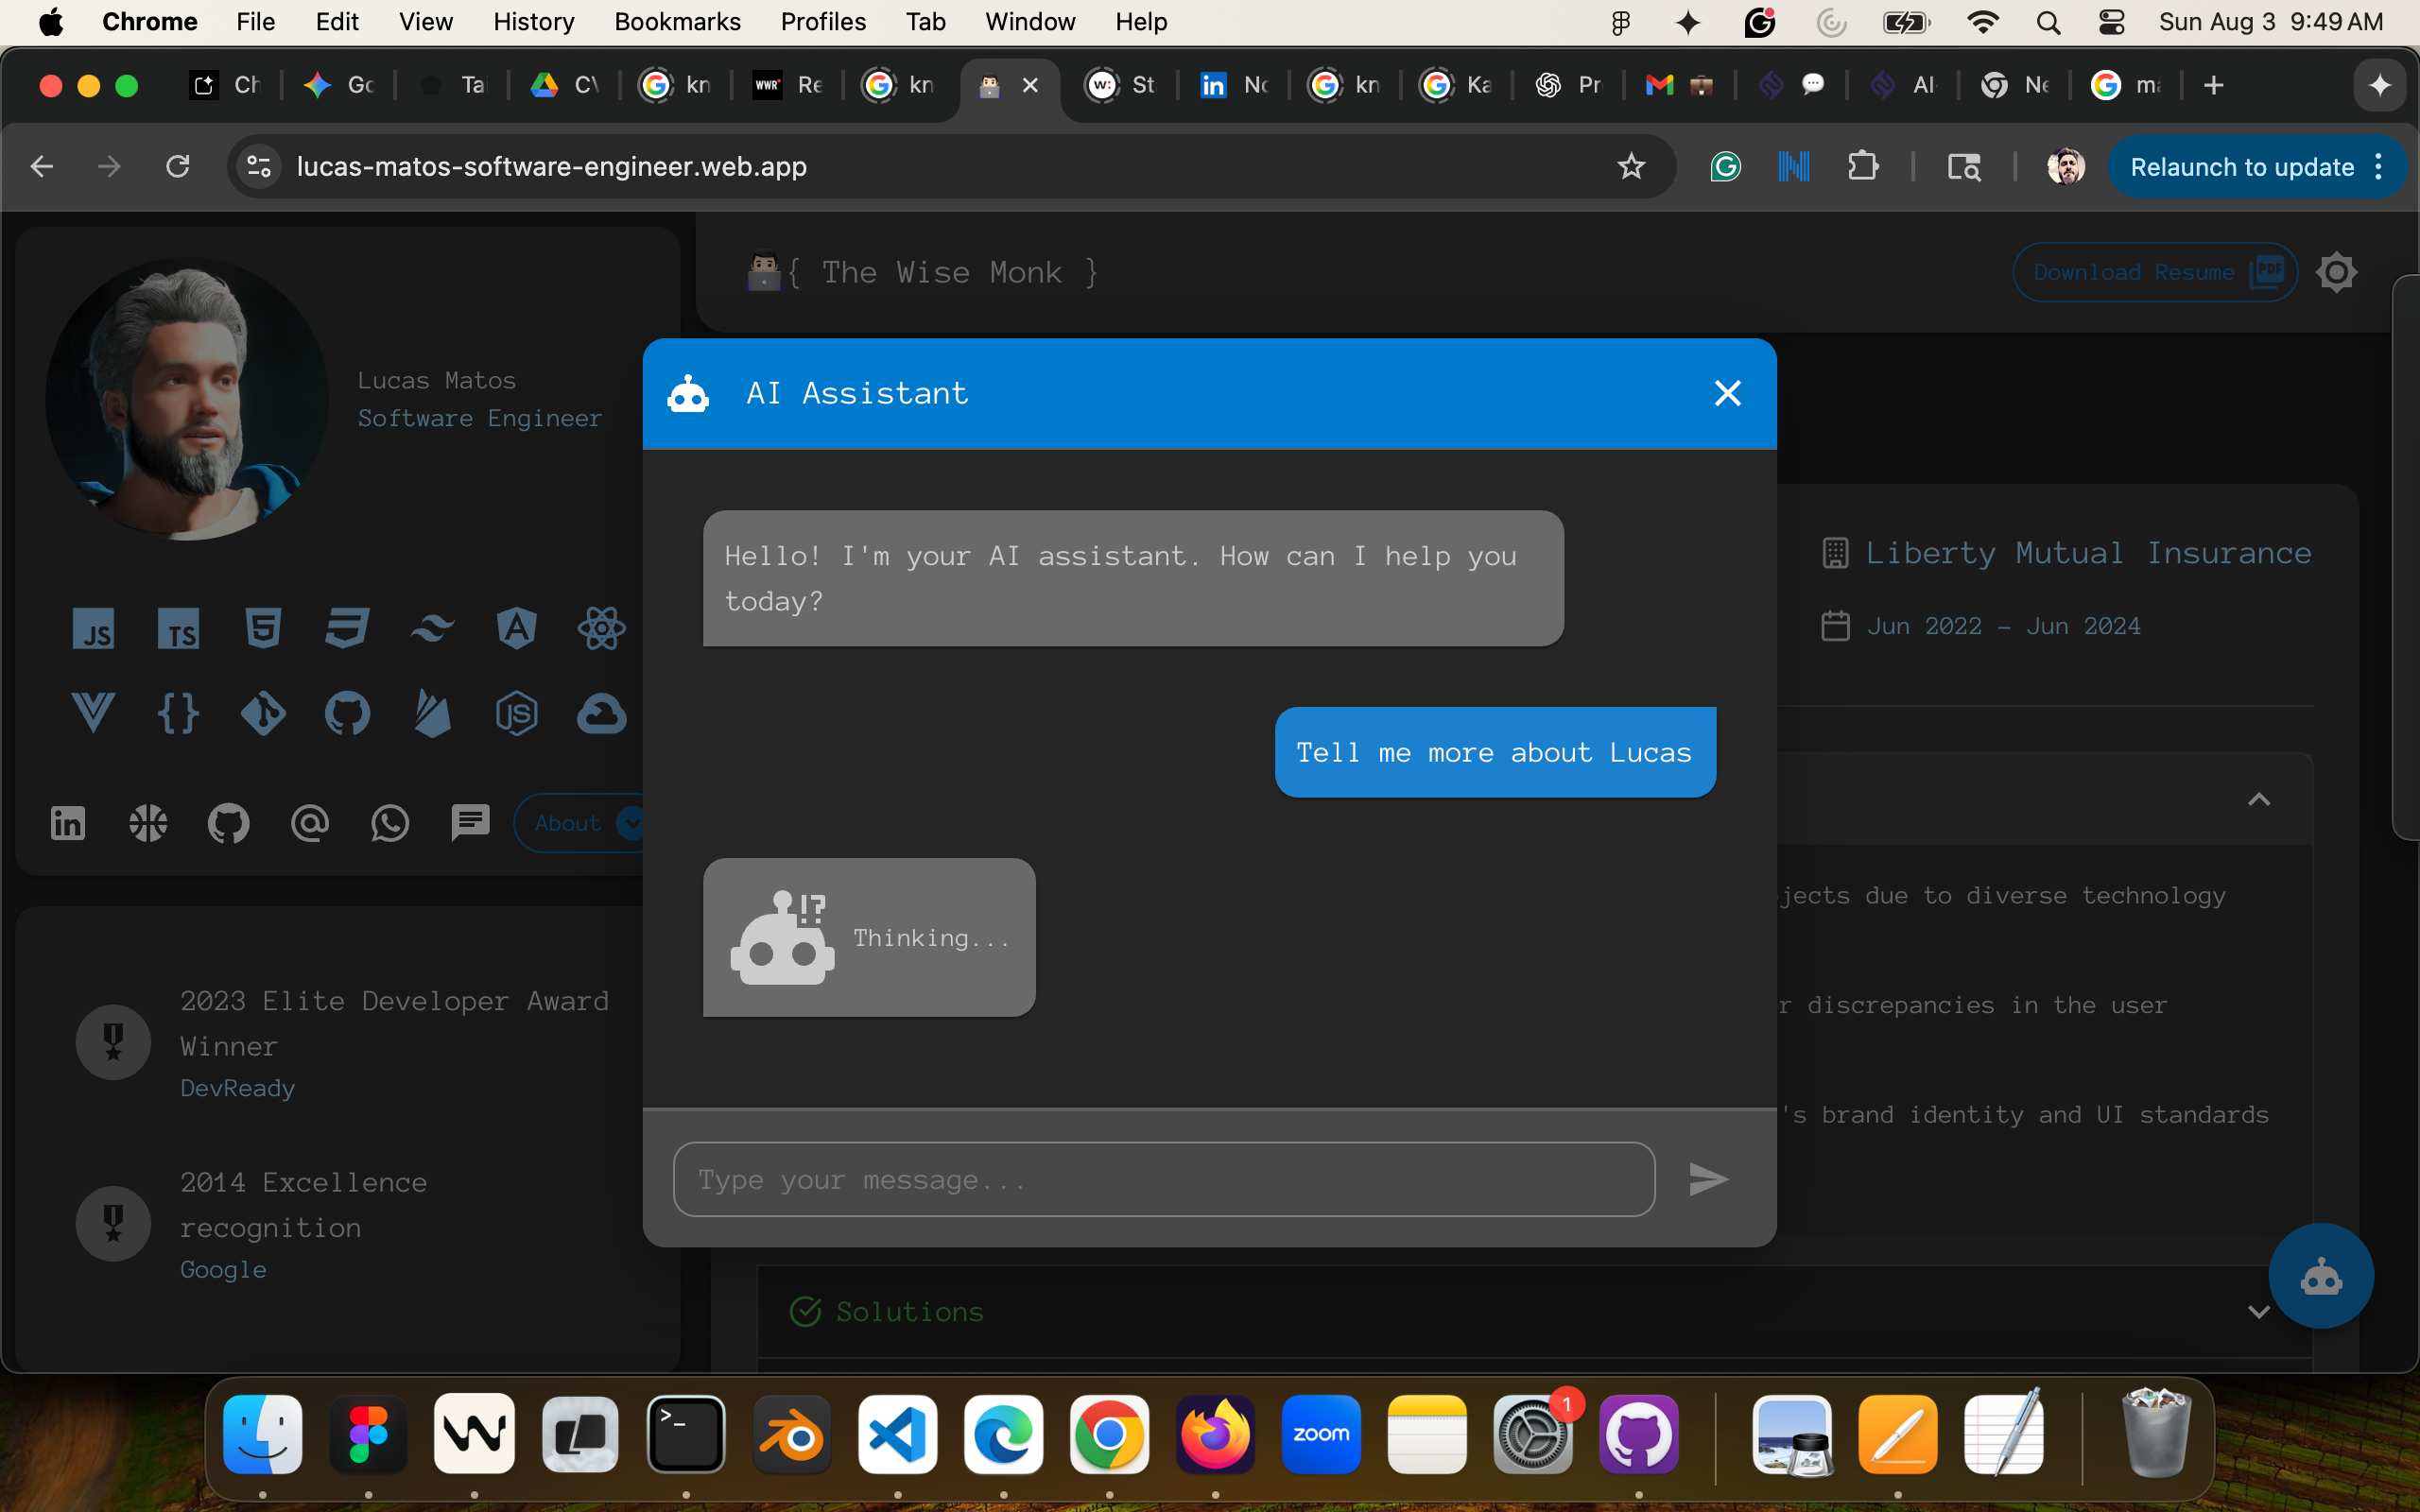Click the GitHub skill icon in skills grid

(x=347, y=713)
